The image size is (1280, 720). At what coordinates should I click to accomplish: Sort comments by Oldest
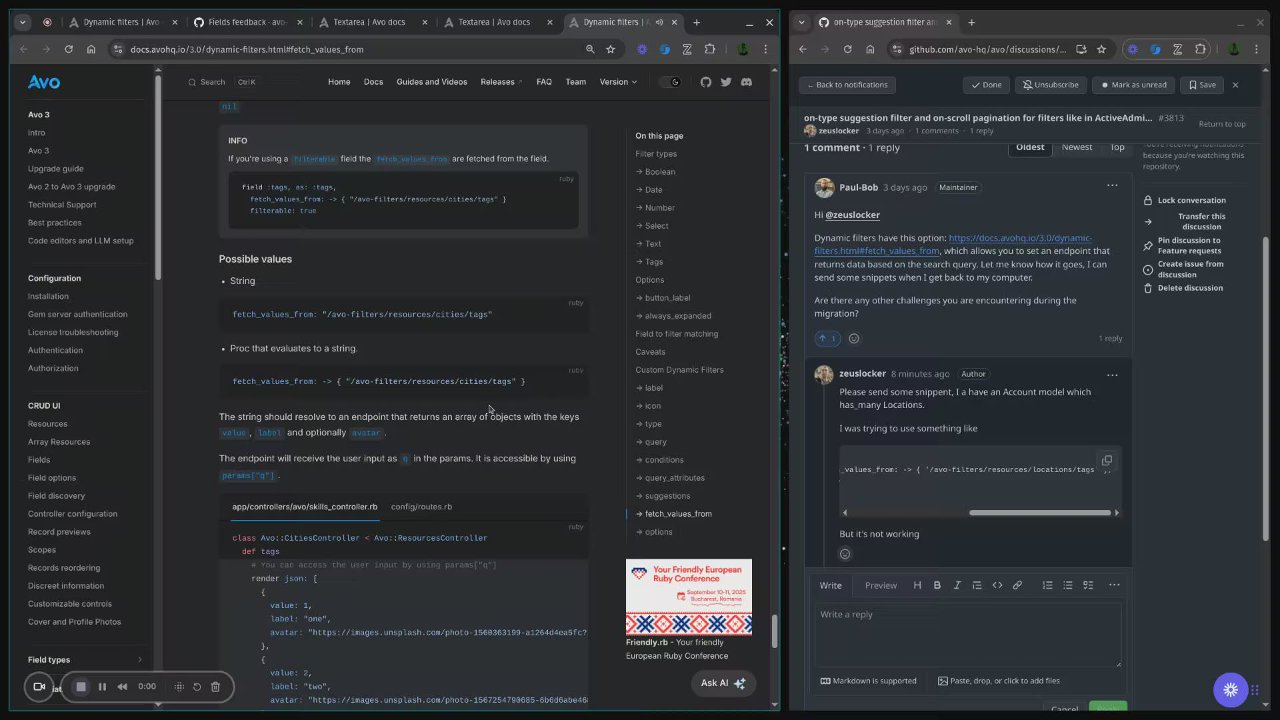click(1030, 147)
